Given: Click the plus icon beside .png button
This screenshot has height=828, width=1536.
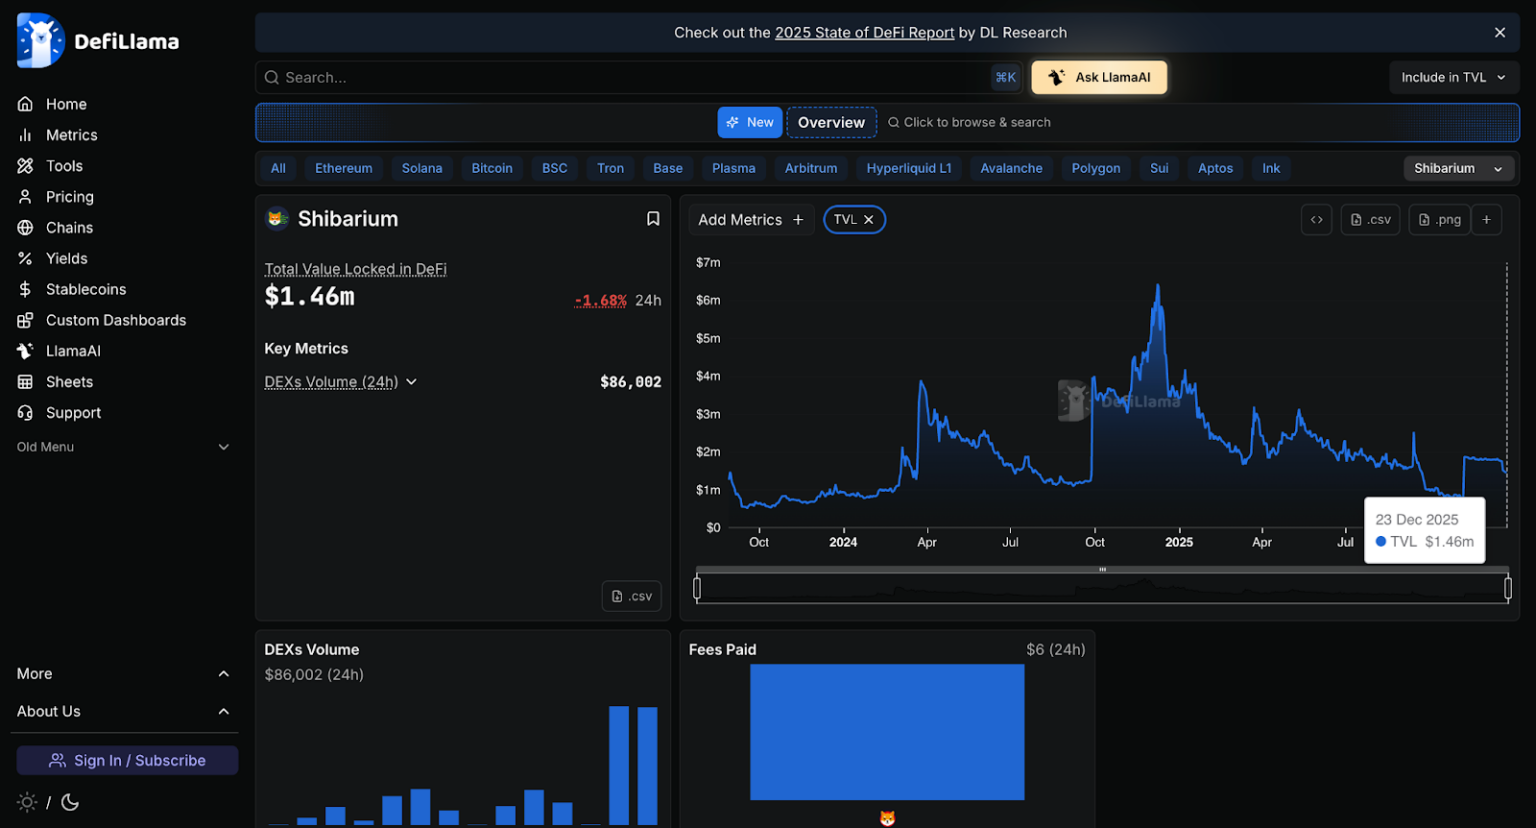Looking at the screenshot, I should point(1487,220).
